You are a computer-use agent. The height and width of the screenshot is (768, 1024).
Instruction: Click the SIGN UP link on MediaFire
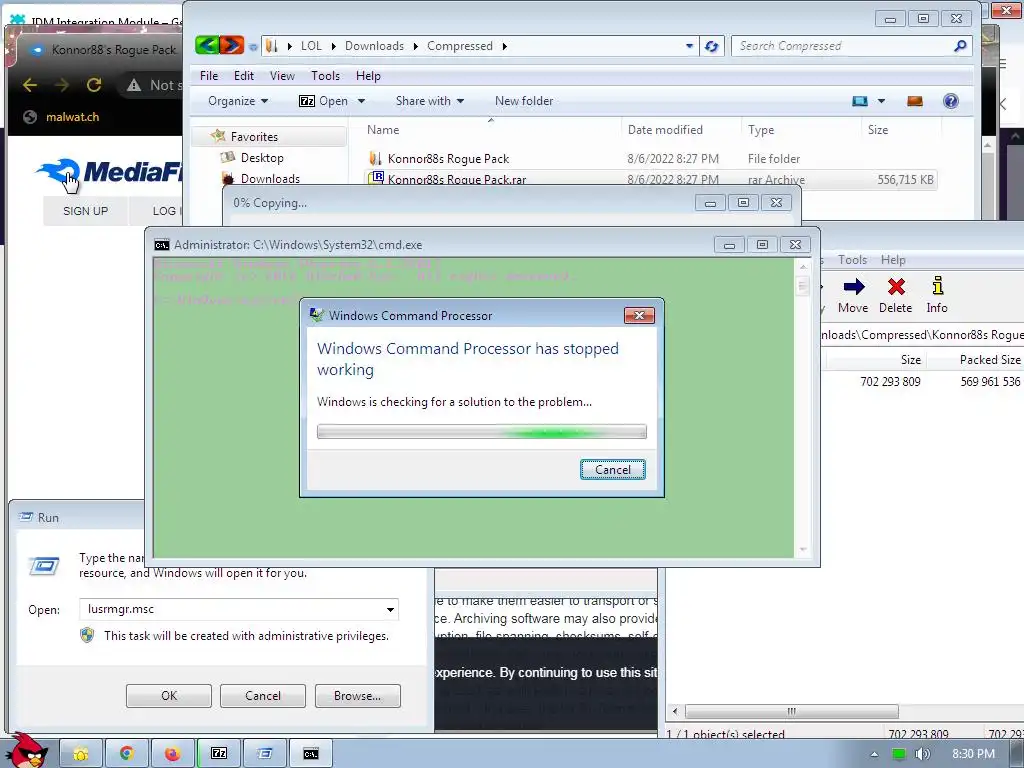tap(86, 211)
